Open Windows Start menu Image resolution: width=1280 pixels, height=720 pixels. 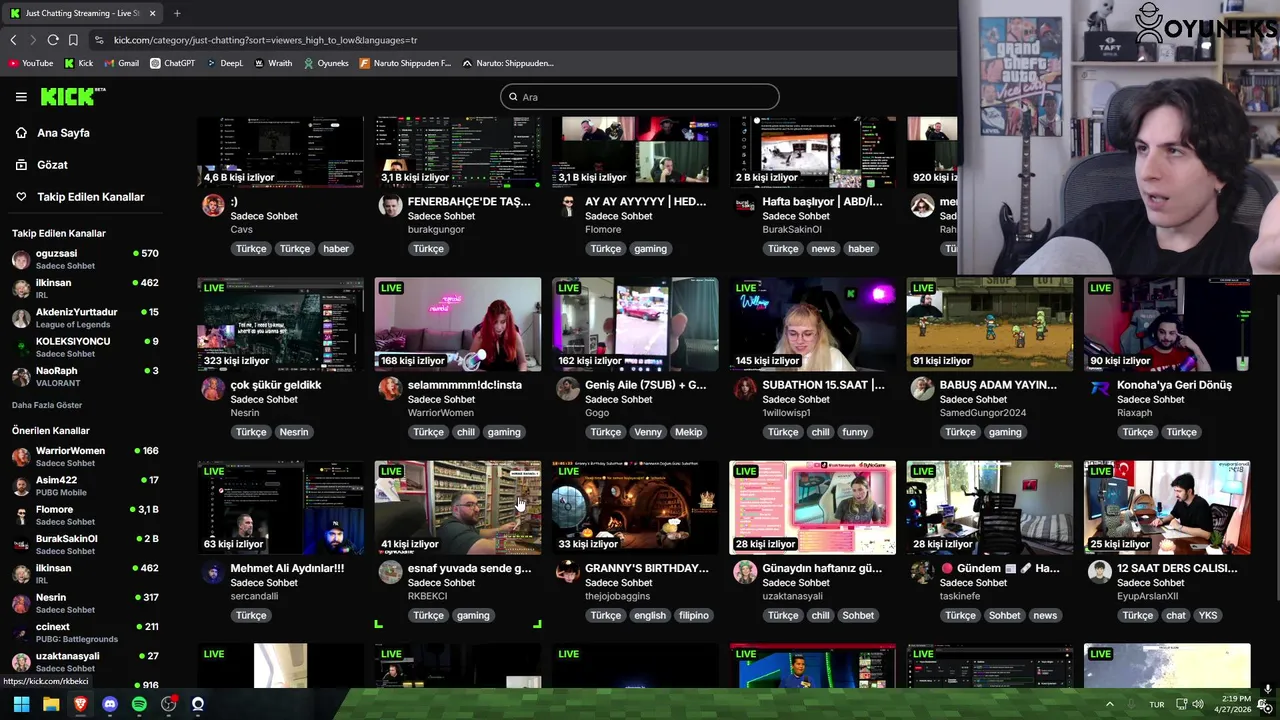(21, 704)
